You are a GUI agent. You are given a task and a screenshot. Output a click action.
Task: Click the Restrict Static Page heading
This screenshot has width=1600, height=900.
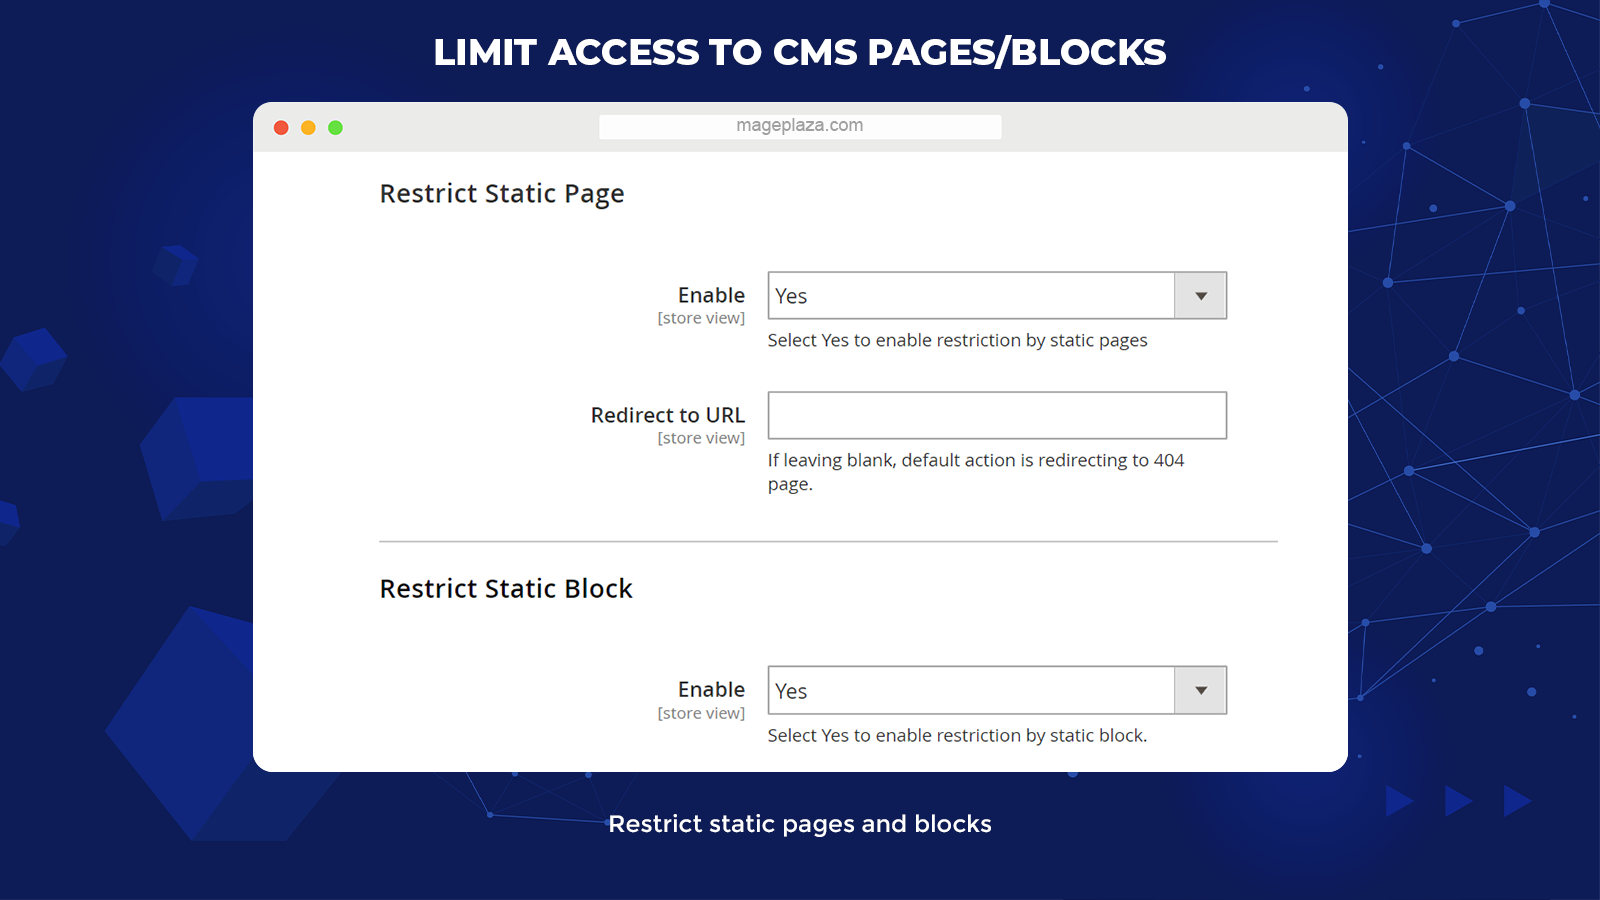[x=502, y=194]
